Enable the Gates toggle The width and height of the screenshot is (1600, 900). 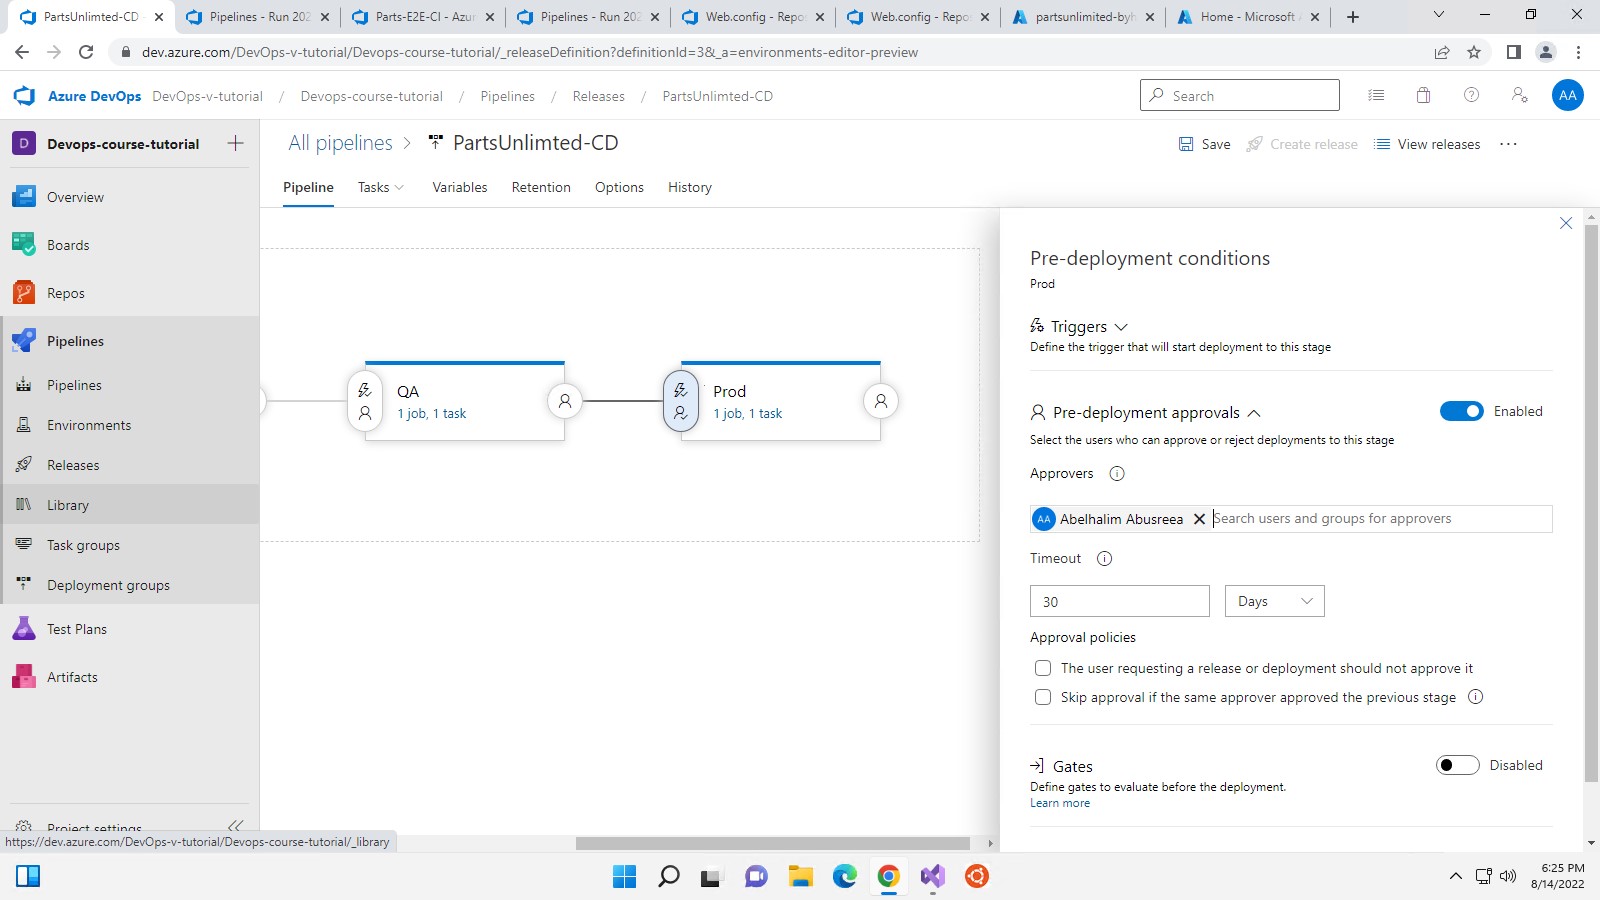pyautogui.click(x=1457, y=765)
